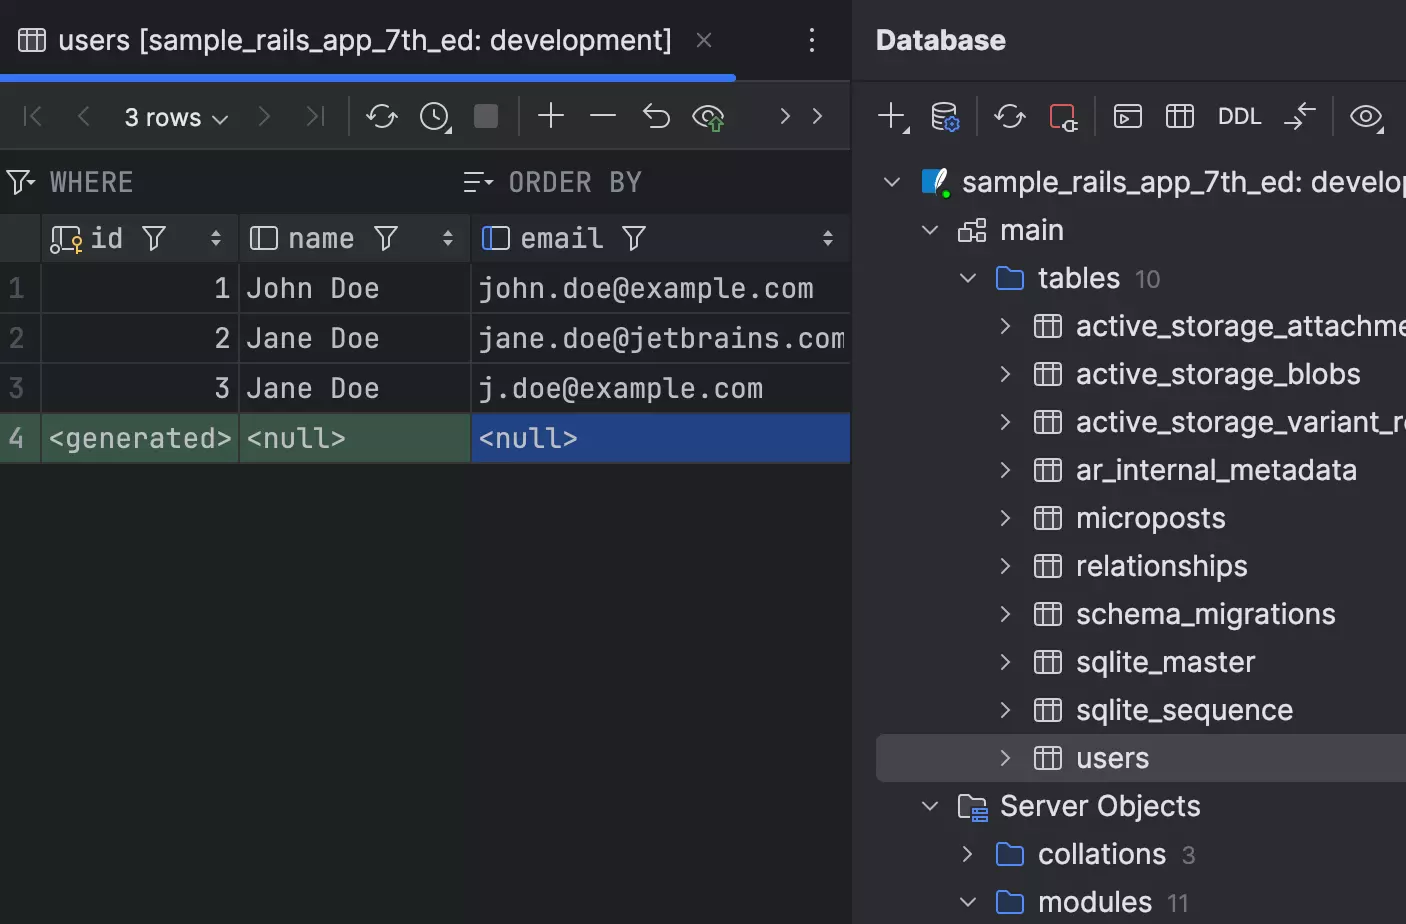The image size is (1406, 924).
Task: Click the Deactivate red stop icon in Database panel
Action: [1063, 116]
